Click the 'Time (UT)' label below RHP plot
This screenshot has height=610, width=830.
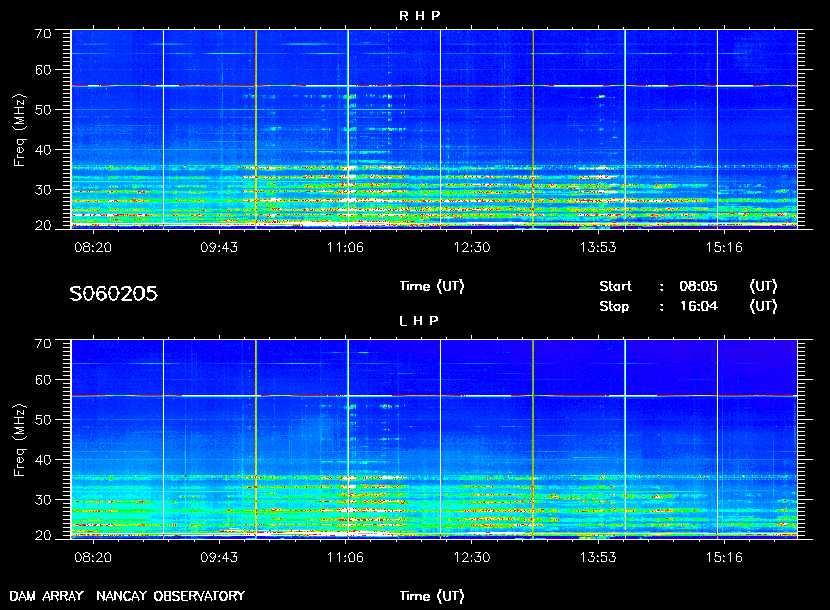pyautogui.click(x=431, y=286)
